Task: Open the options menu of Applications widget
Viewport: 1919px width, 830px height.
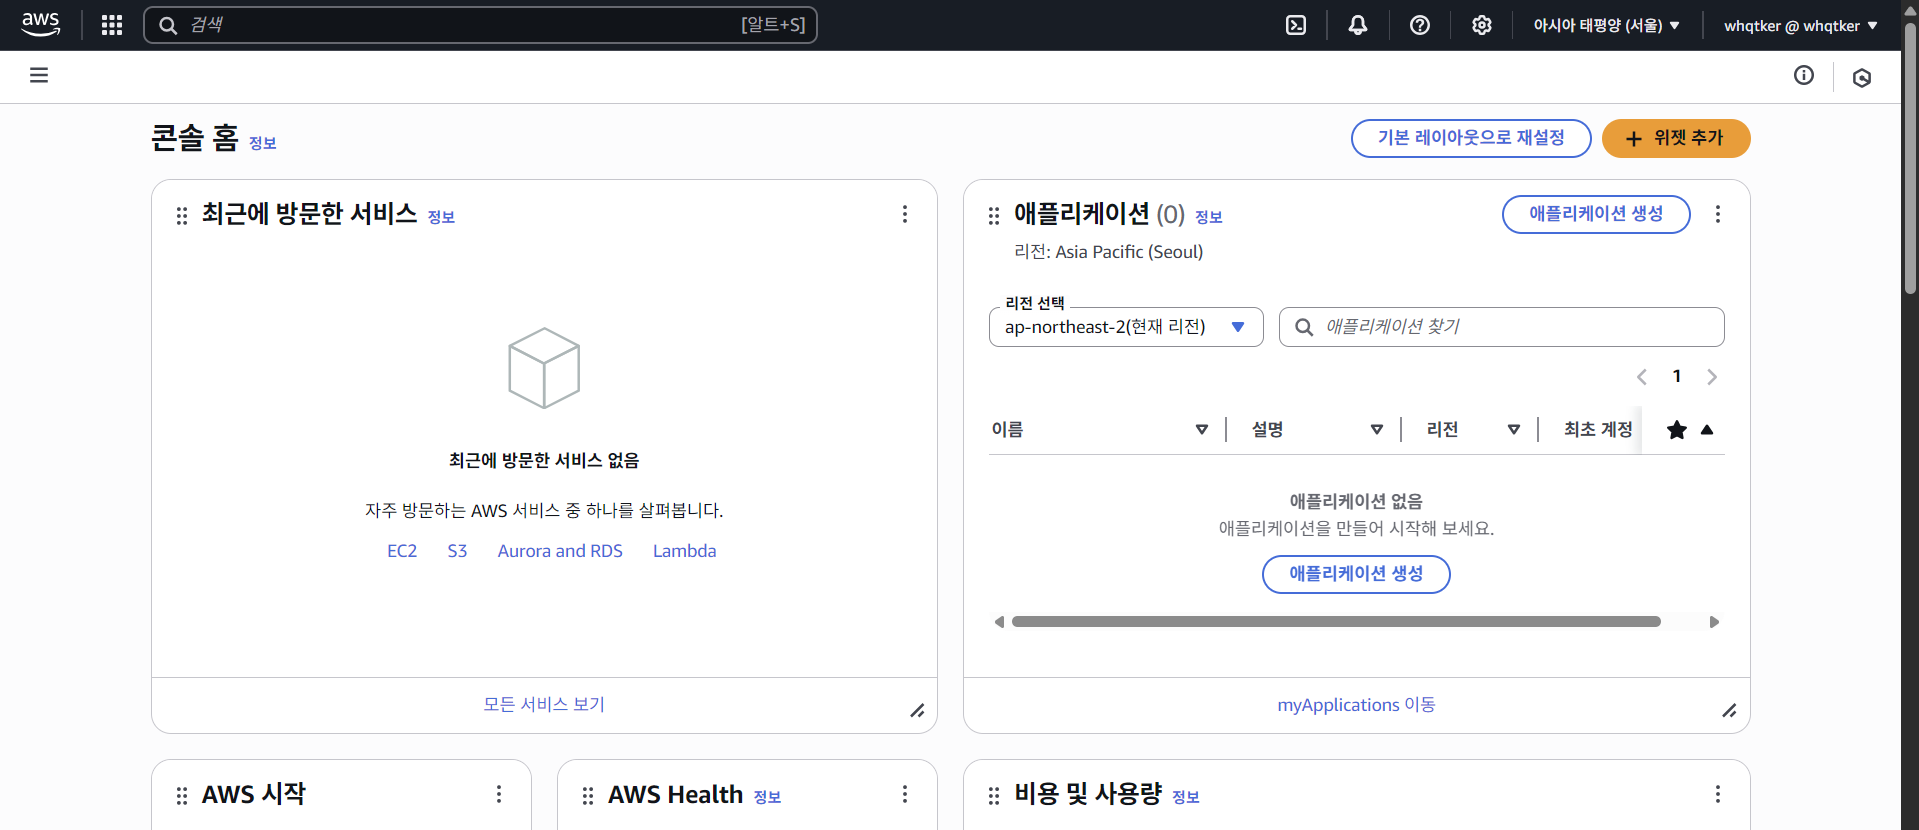Action: [x=1718, y=214]
